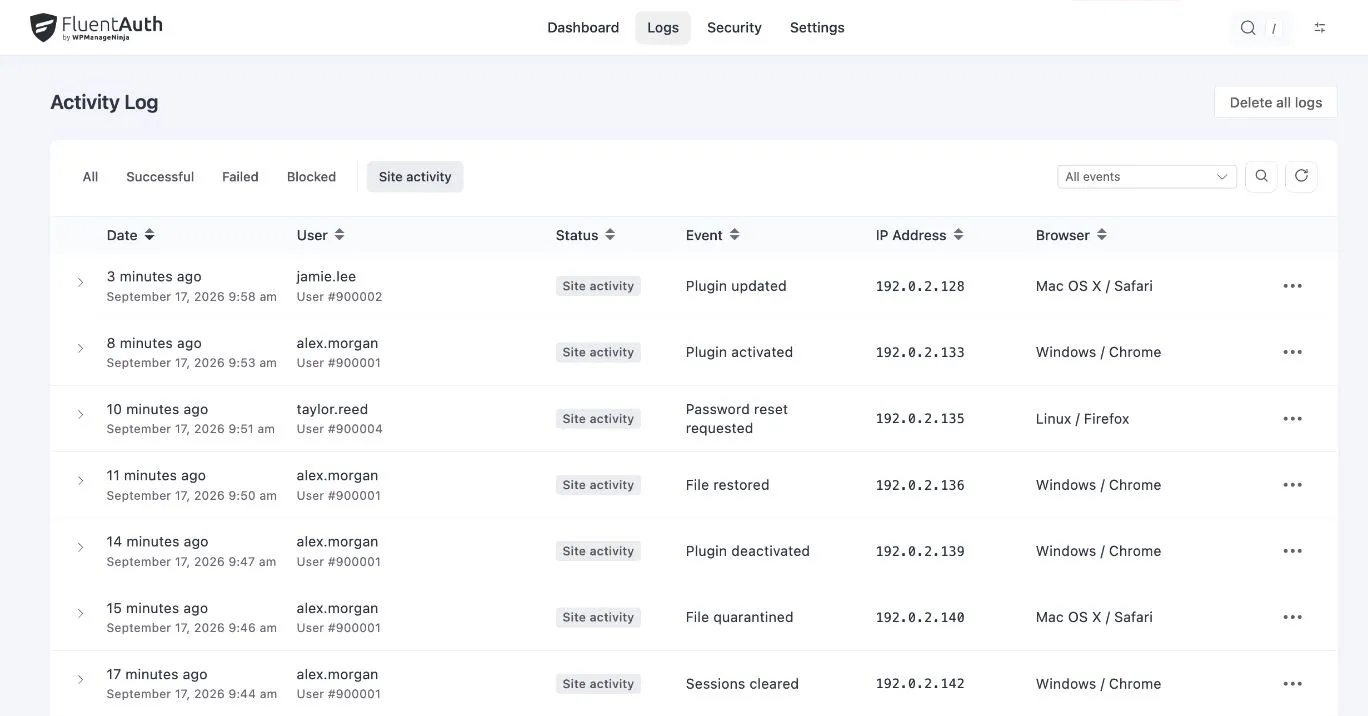The width and height of the screenshot is (1368, 716).
Task: Switch to the Successful filter tab
Action: (x=160, y=177)
